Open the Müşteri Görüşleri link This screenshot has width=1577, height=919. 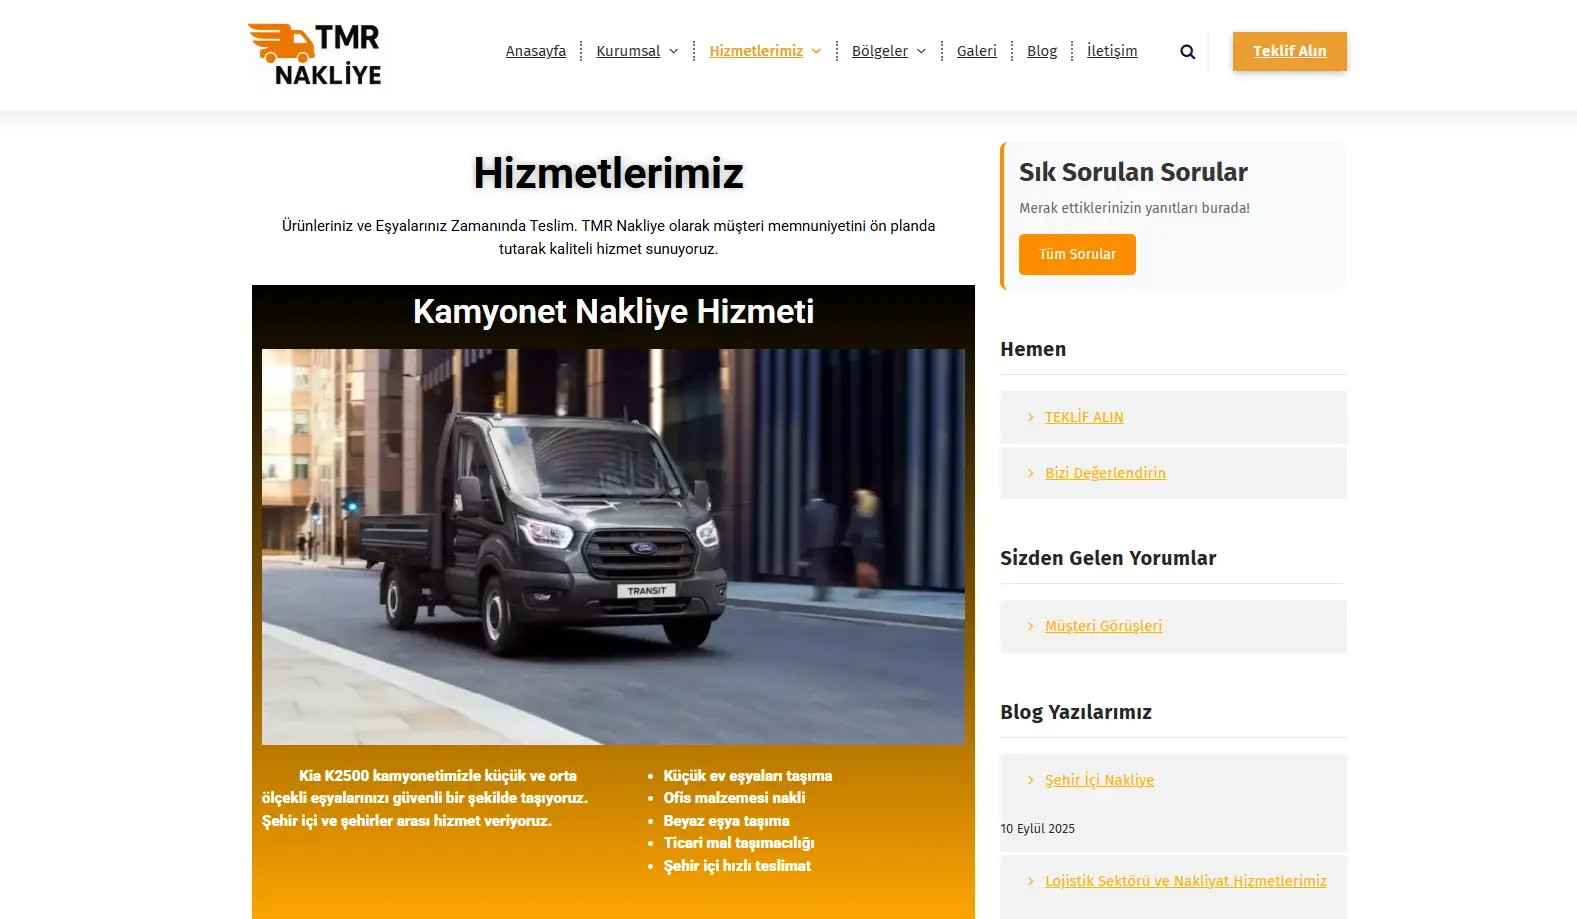pyautogui.click(x=1103, y=626)
